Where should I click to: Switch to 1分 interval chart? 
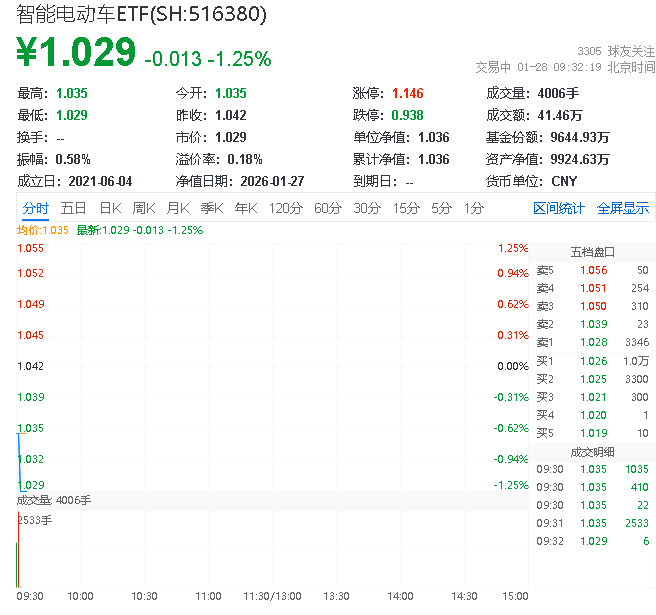[473, 208]
